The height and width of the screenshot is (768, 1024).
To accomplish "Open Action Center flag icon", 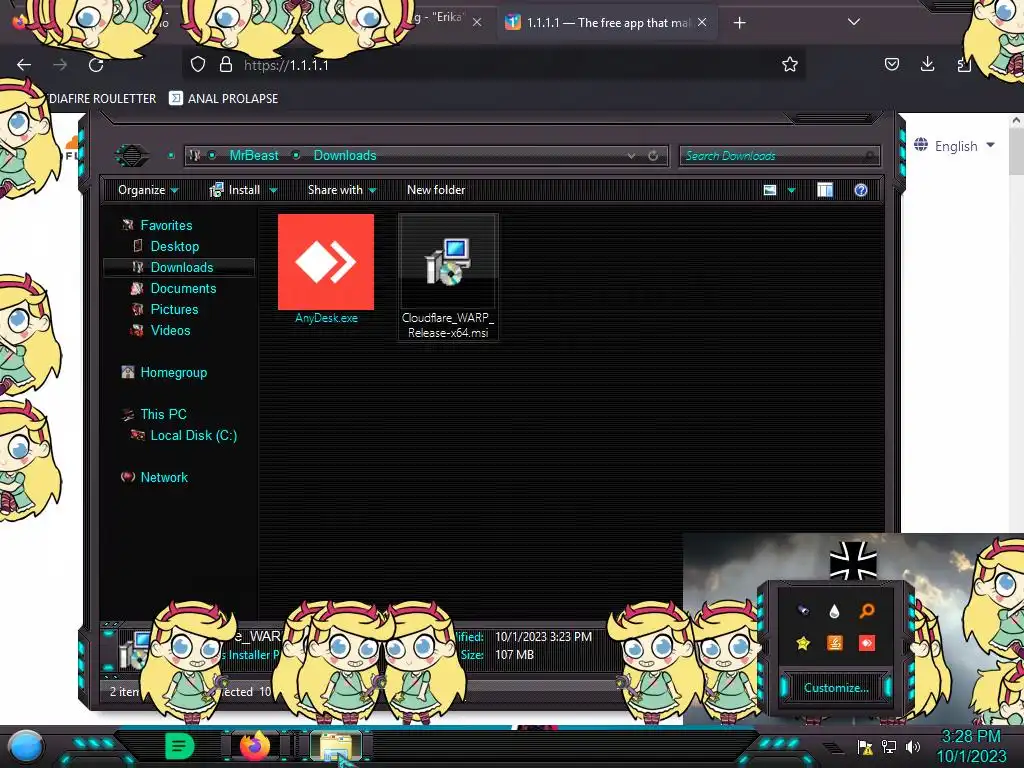I will tap(865, 747).
